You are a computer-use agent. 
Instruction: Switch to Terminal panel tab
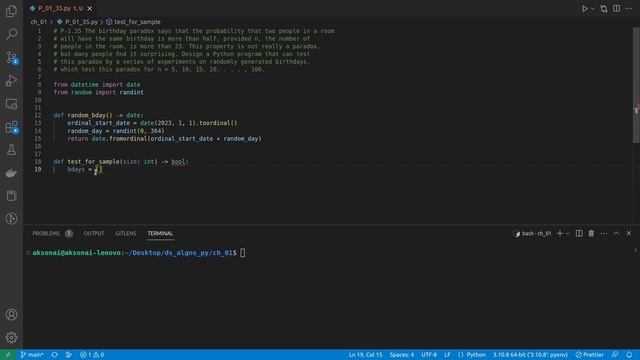160,233
